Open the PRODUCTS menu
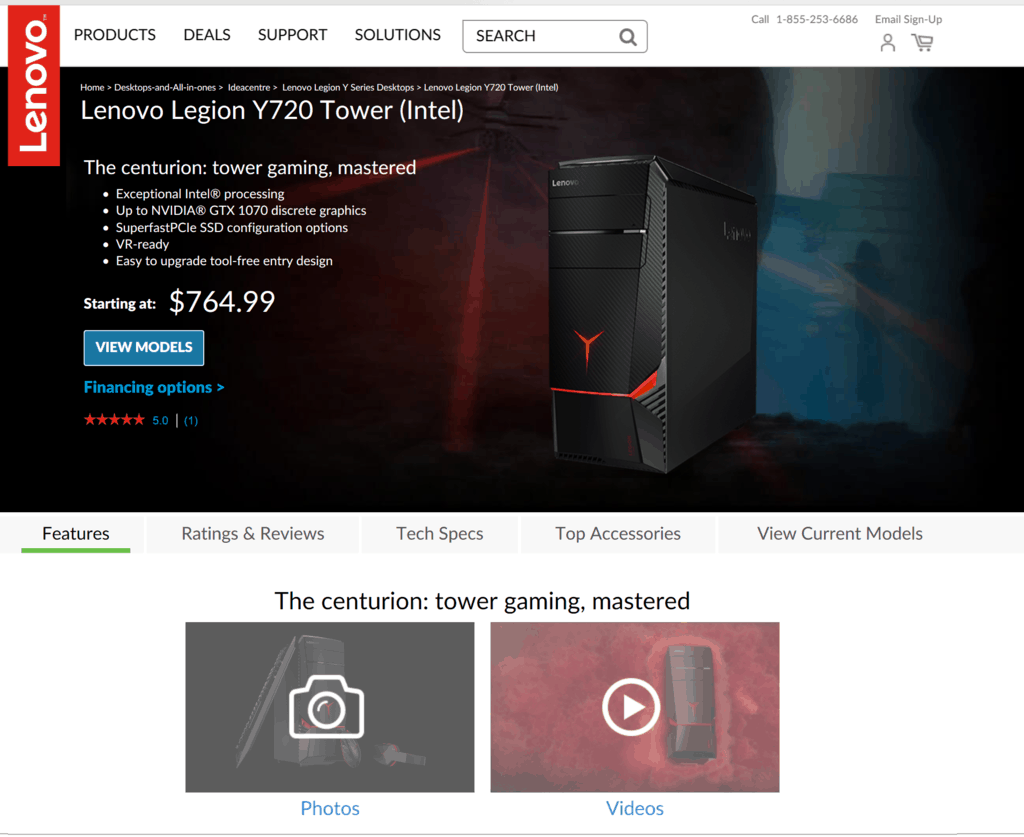This screenshot has width=1024, height=837. [x=115, y=35]
